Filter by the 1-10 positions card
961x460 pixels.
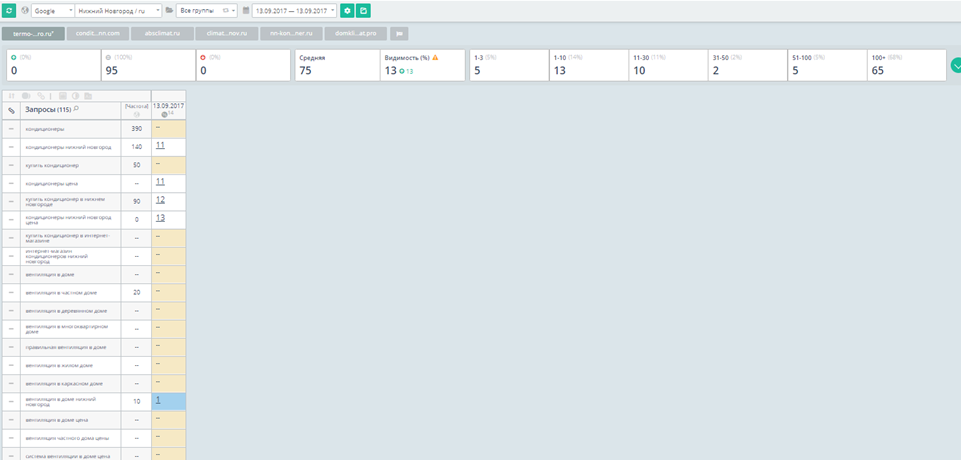[x=588, y=65]
